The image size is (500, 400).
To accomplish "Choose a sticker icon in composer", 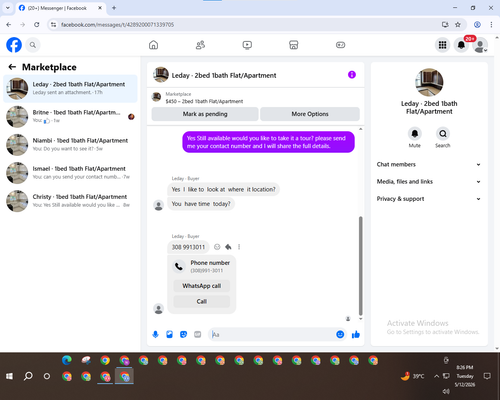I will [183, 334].
